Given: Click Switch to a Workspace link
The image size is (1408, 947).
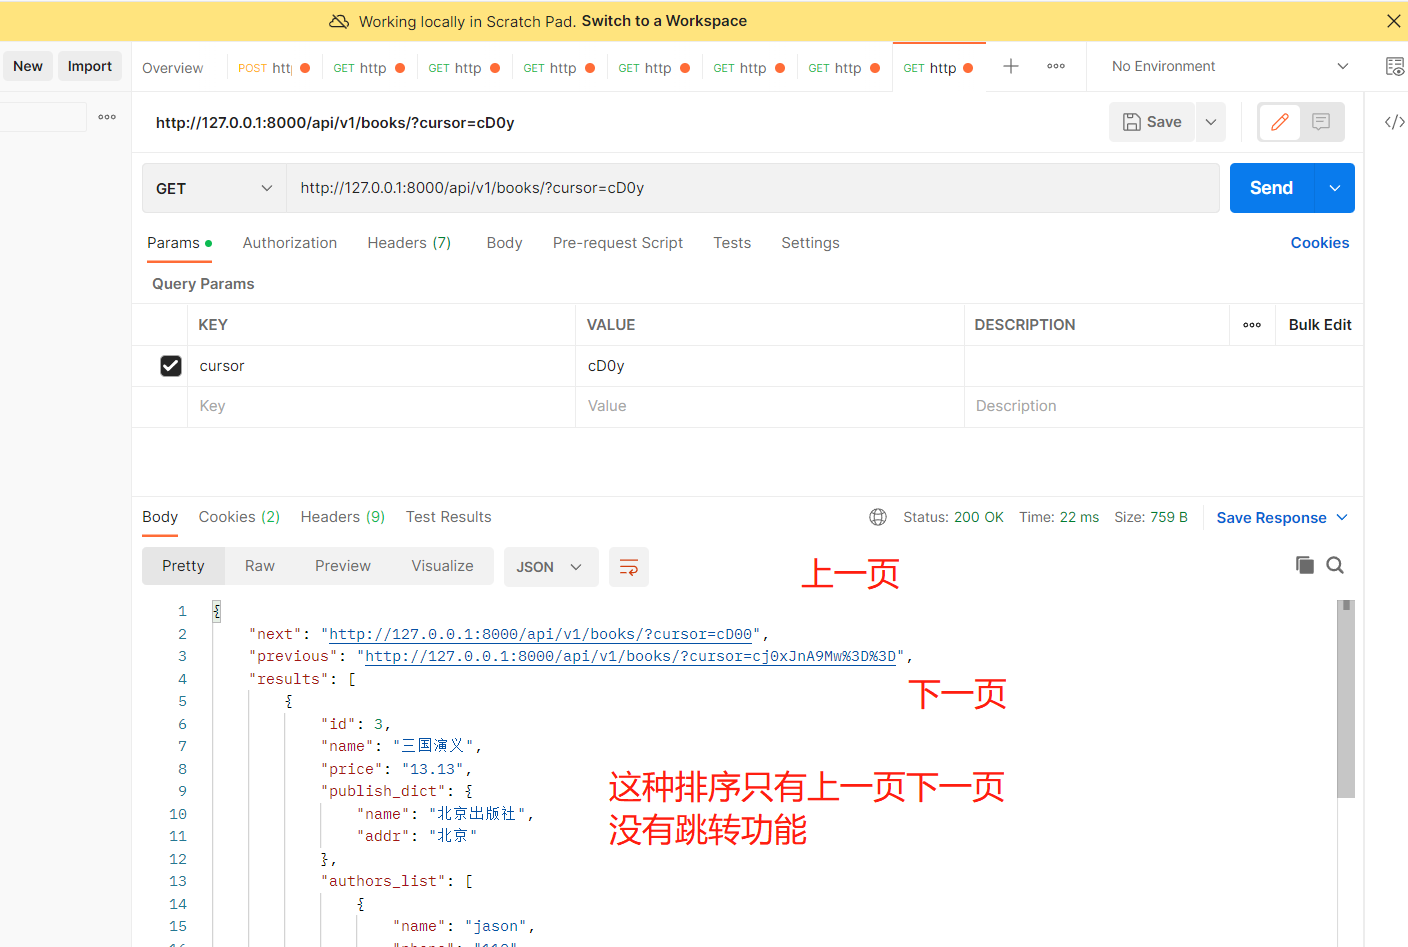Looking at the screenshot, I should [664, 21].
